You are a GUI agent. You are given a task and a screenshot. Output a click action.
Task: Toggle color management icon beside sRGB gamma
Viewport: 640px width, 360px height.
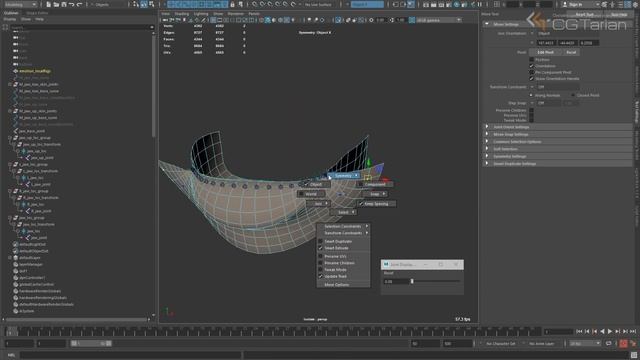tap(412, 20)
